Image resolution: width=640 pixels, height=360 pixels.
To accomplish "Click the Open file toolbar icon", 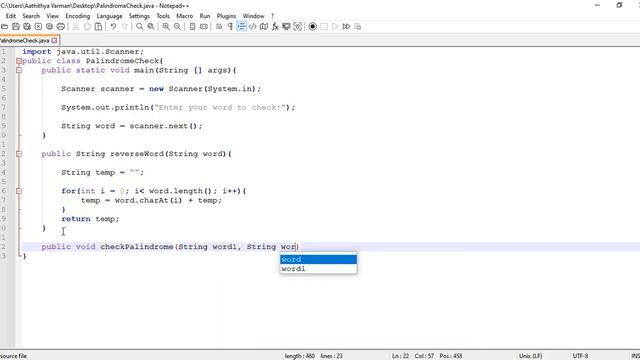I will pyautogui.click(x=4, y=27).
